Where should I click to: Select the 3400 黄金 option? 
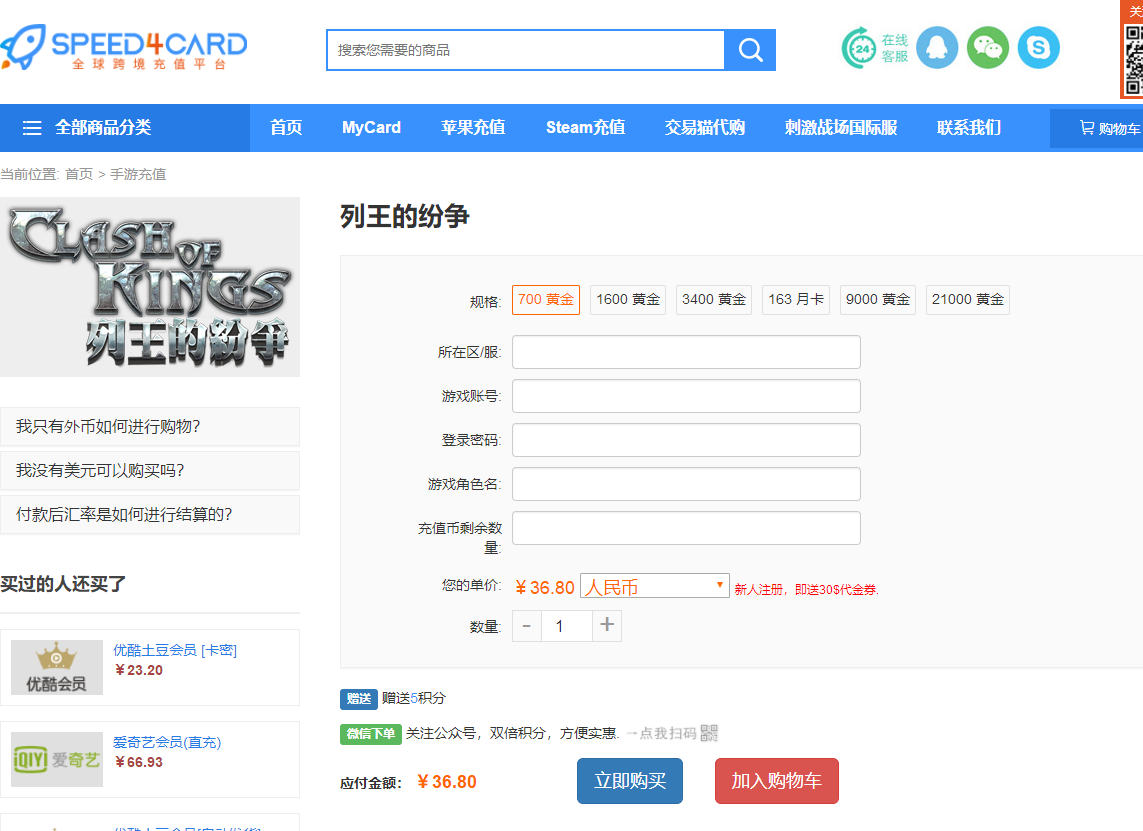[714, 300]
